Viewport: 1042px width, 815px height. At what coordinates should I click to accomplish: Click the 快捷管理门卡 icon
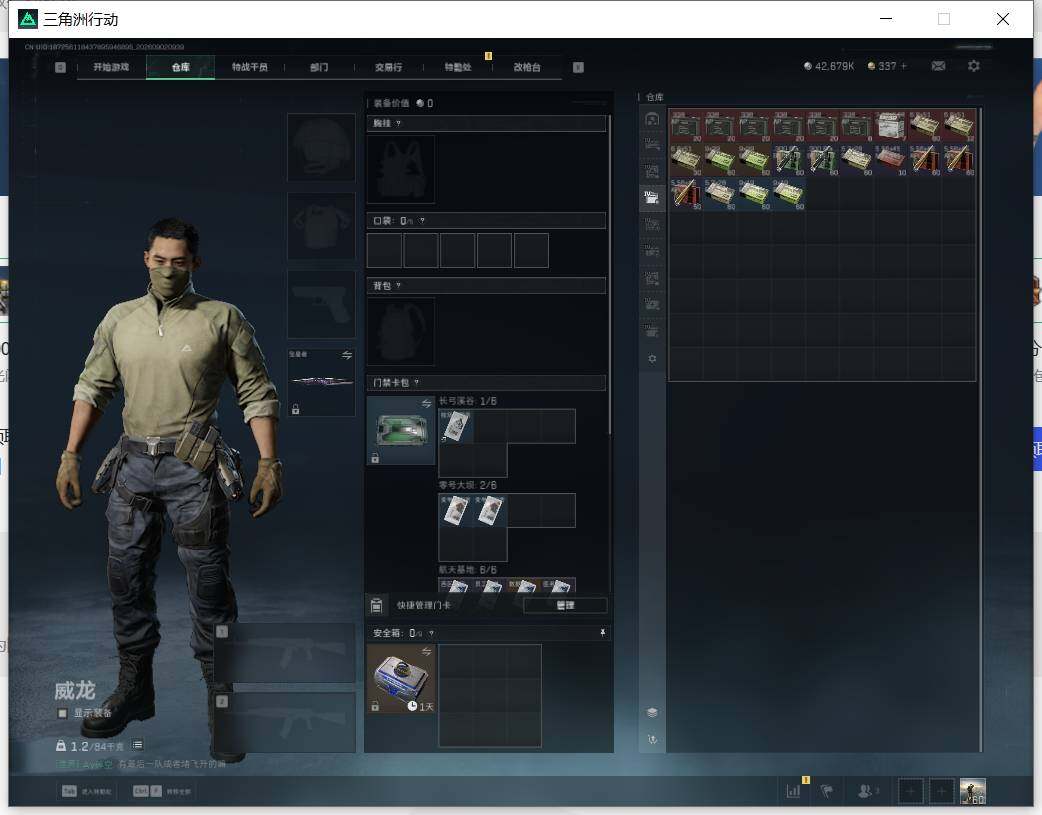(x=376, y=605)
